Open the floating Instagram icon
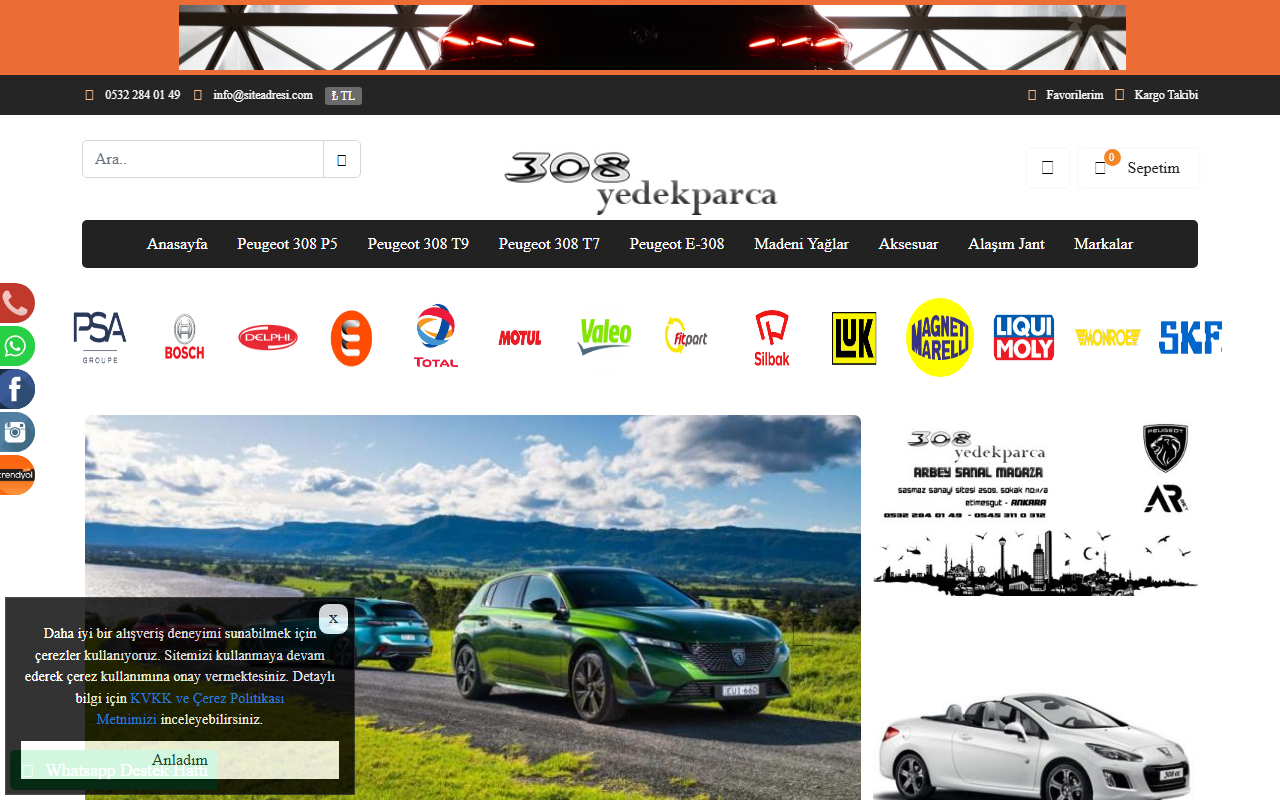The image size is (1280, 800). coord(15,432)
